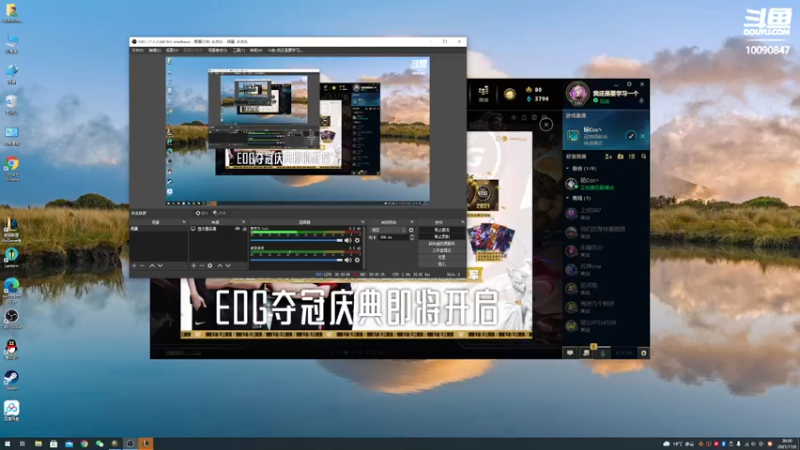Open the chat icon at League bottom bar

(570, 353)
